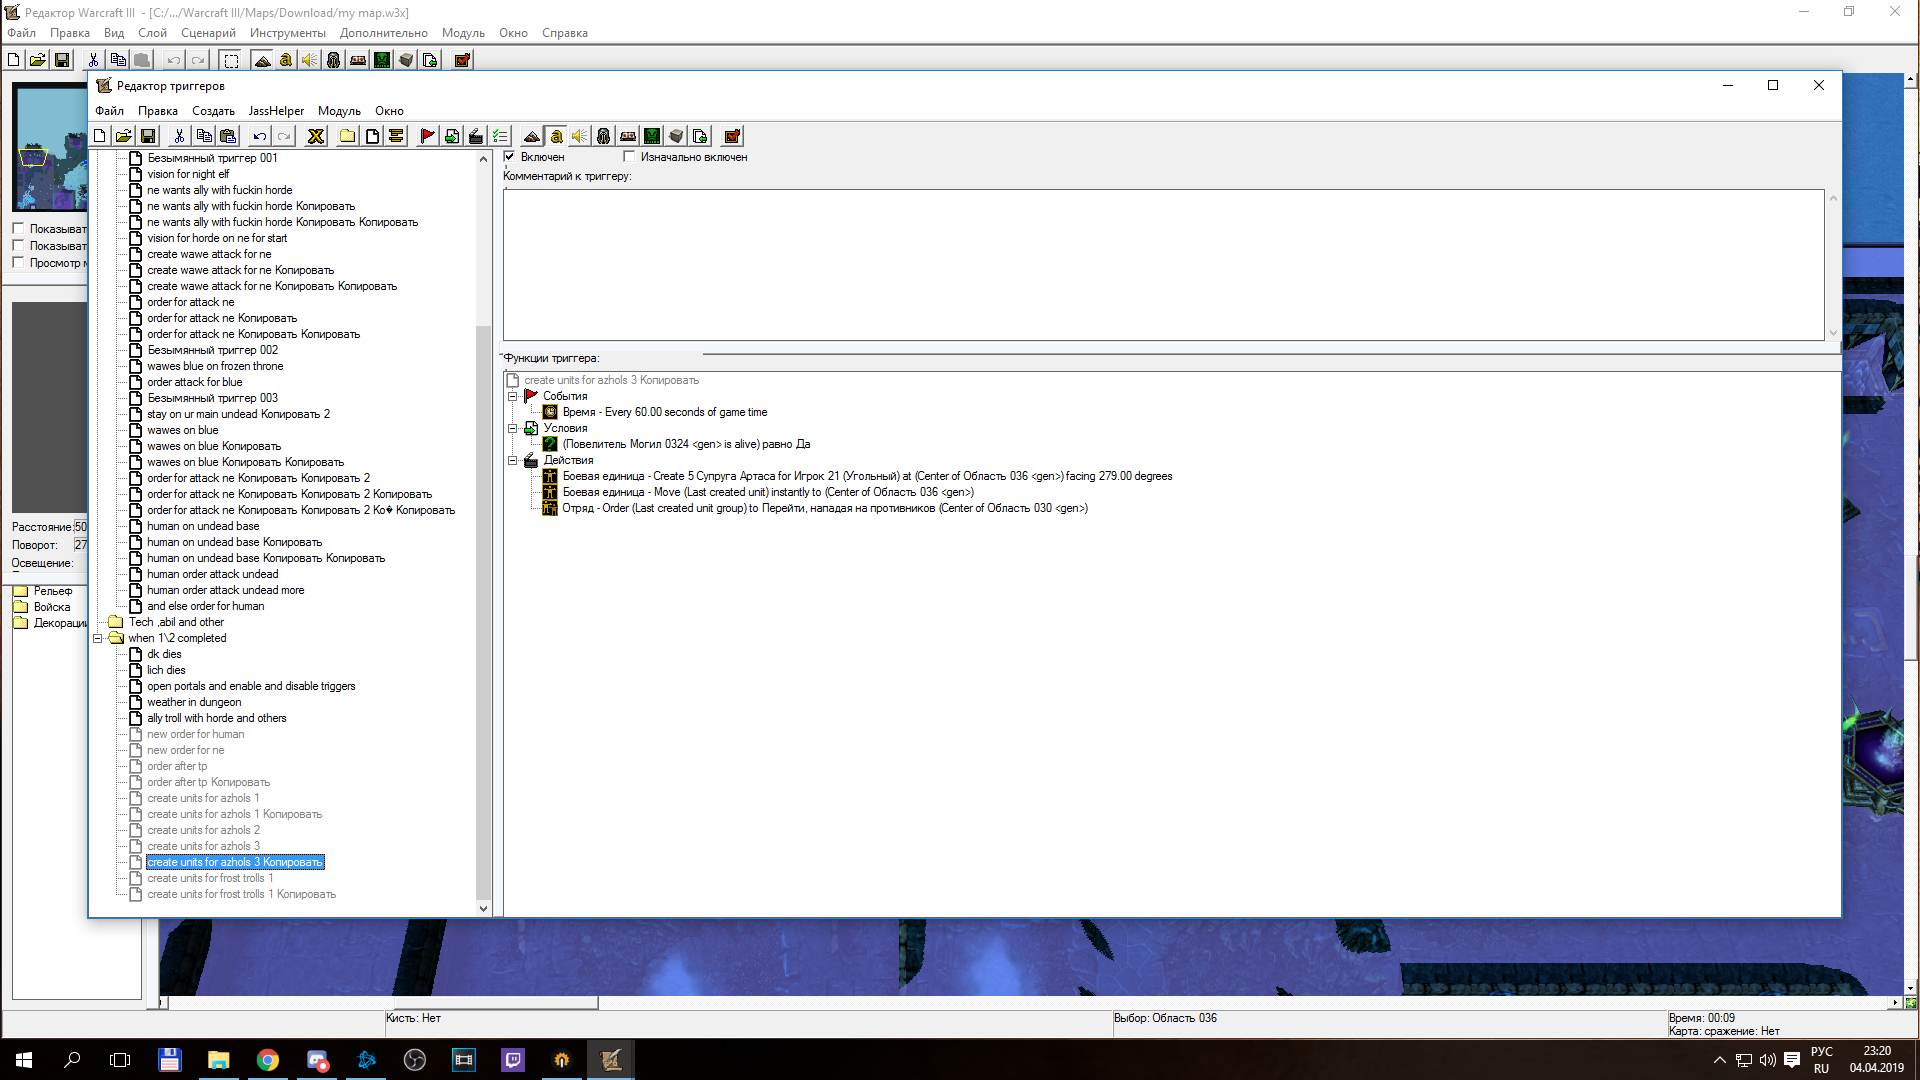Enable the Изначально включен checkbox
Viewport: 1920px width, 1080px height.
(x=629, y=157)
